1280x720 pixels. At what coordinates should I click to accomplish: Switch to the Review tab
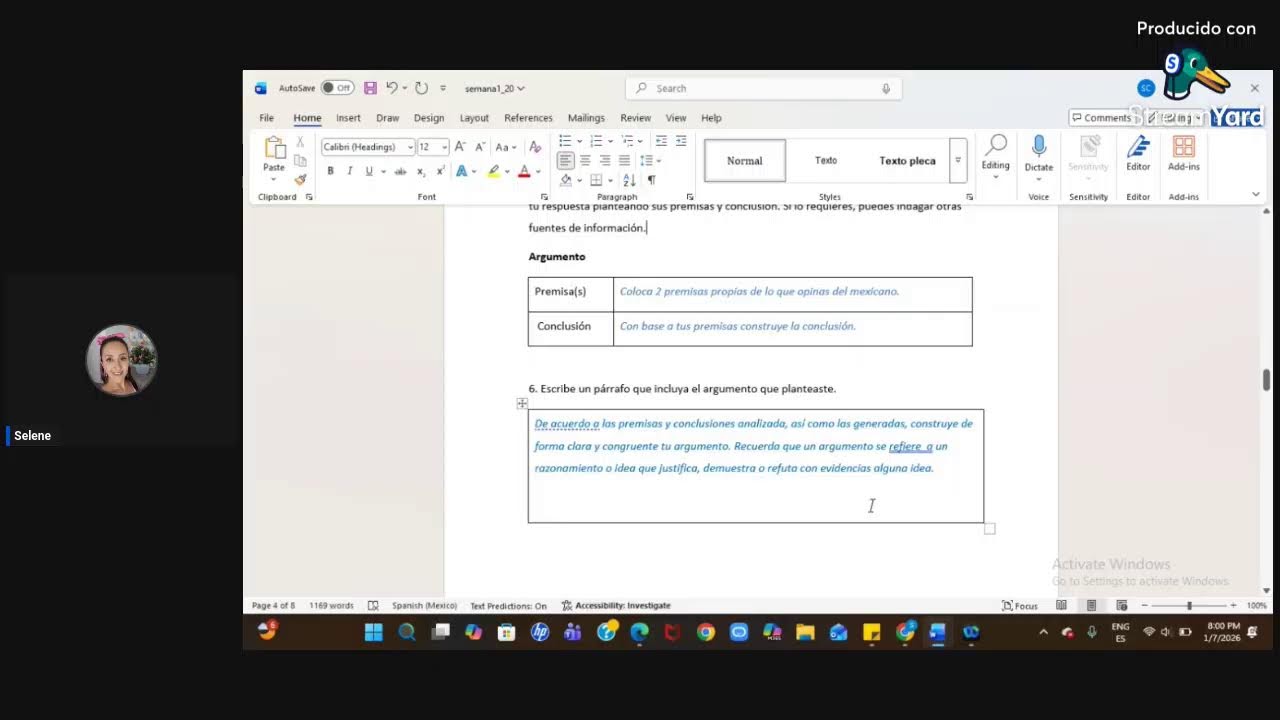coord(635,118)
